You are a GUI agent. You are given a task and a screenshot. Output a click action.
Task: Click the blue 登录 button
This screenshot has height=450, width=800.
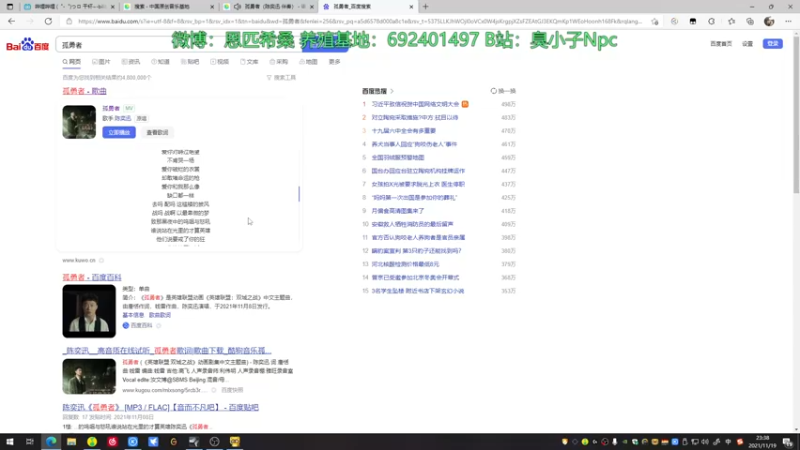773,44
